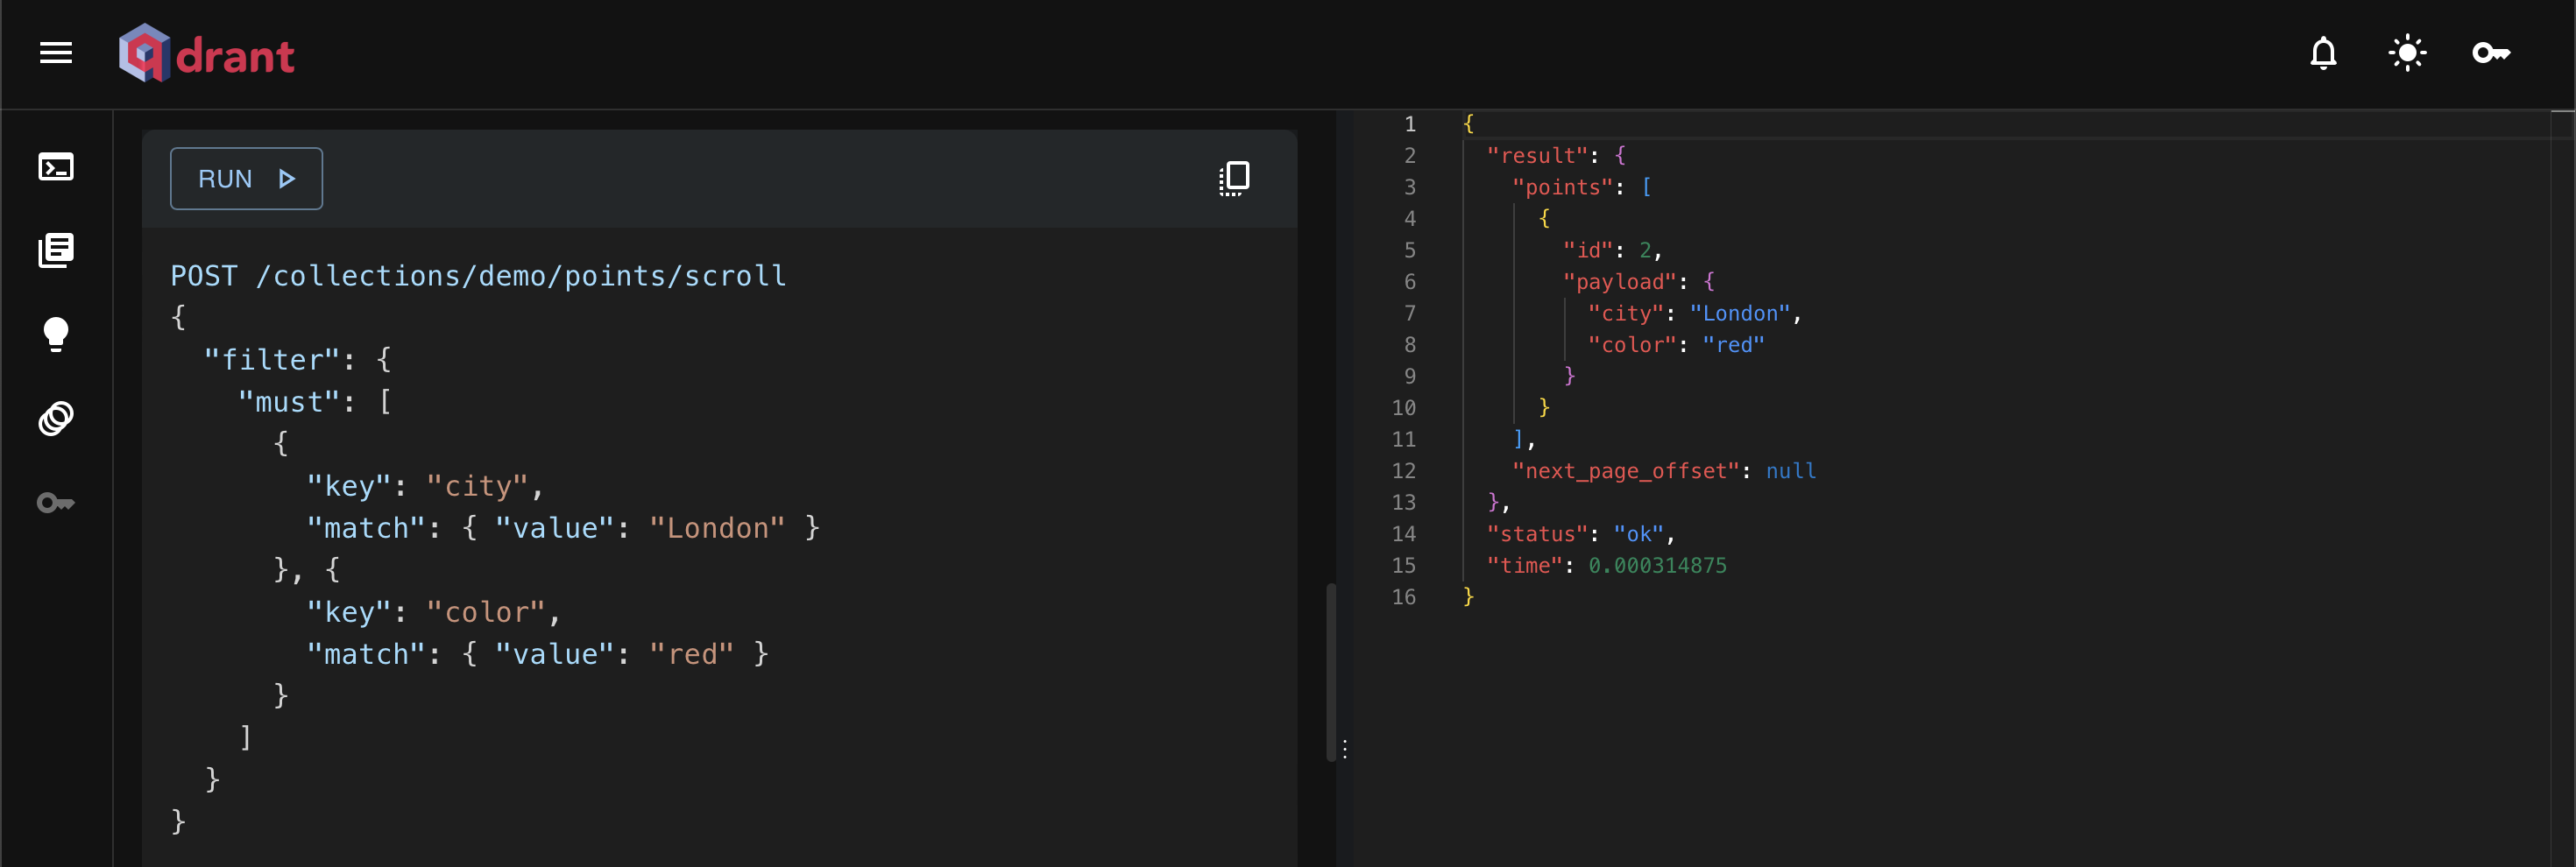Click line number 1 in response gutter

[1410, 124]
